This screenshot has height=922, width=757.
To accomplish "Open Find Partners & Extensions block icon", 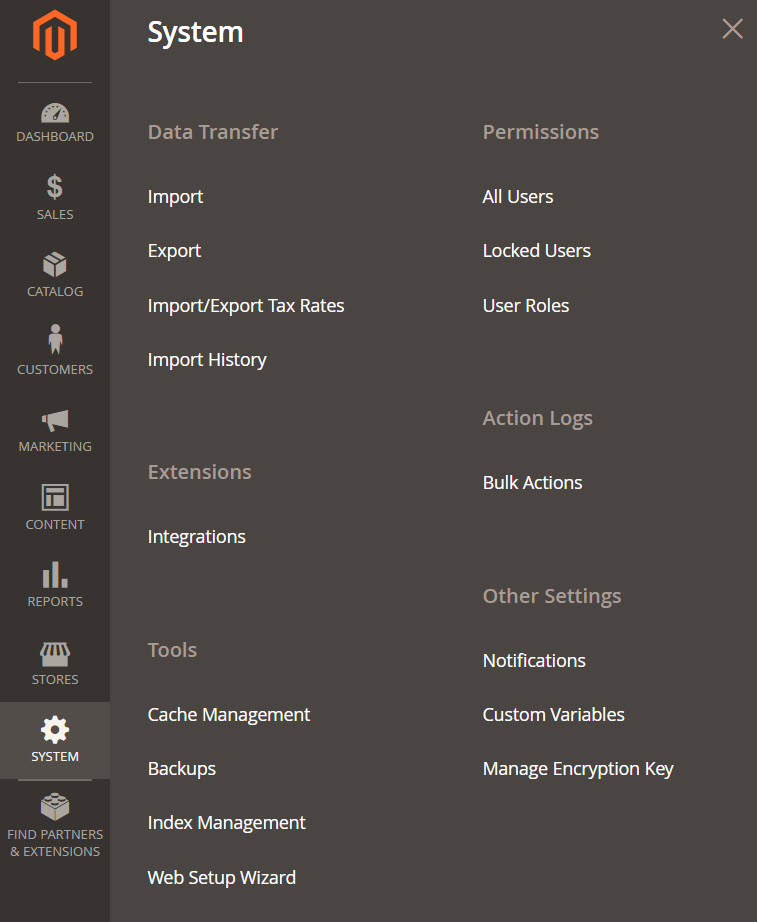I will click(x=55, y=807).
